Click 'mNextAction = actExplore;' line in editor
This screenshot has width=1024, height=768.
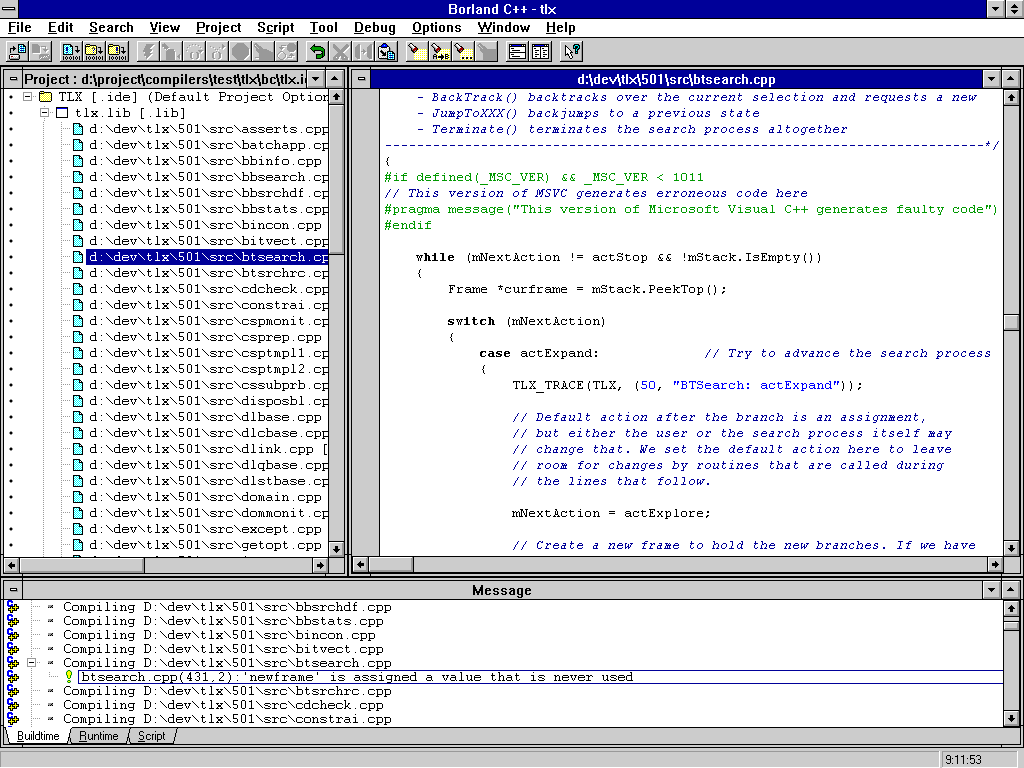(611, 513)
